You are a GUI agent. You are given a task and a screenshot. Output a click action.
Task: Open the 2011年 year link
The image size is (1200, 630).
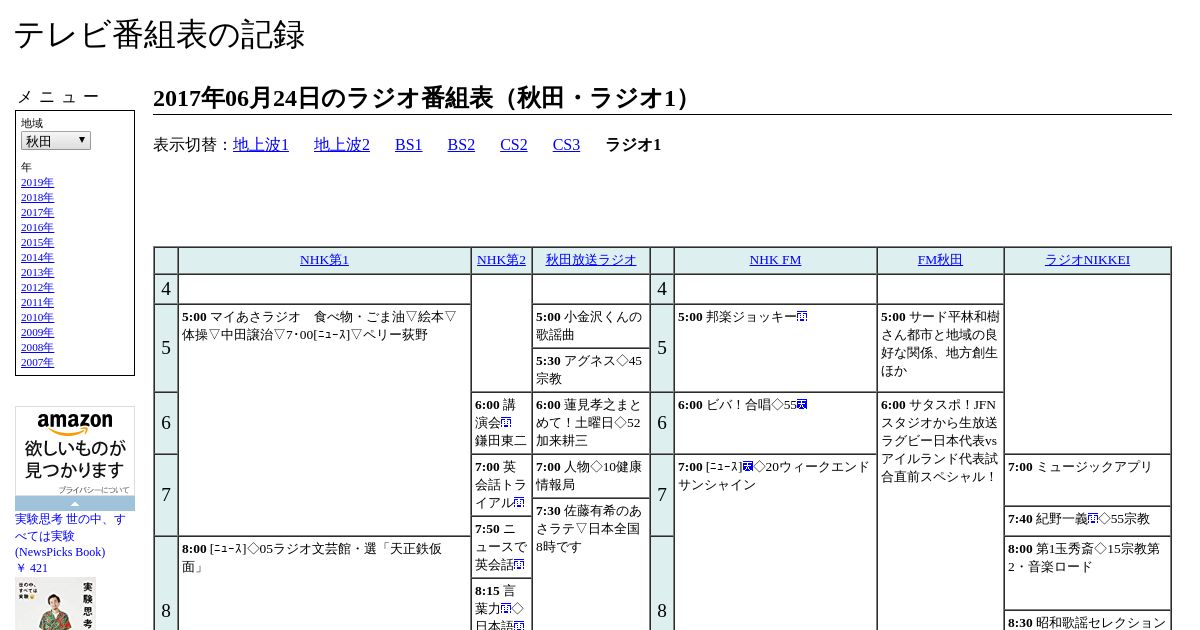coord(37,302)
